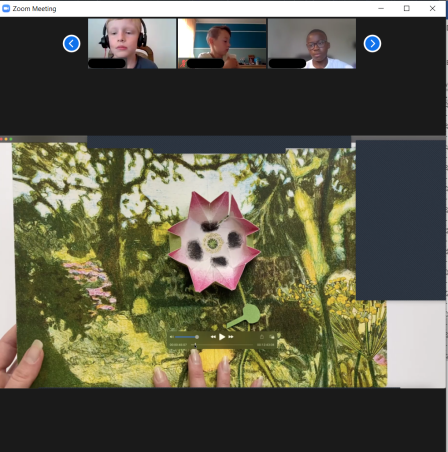Screen dimensions: 448x452
Task: Click the yellow minimize dot of shared window
Action: 6,139
